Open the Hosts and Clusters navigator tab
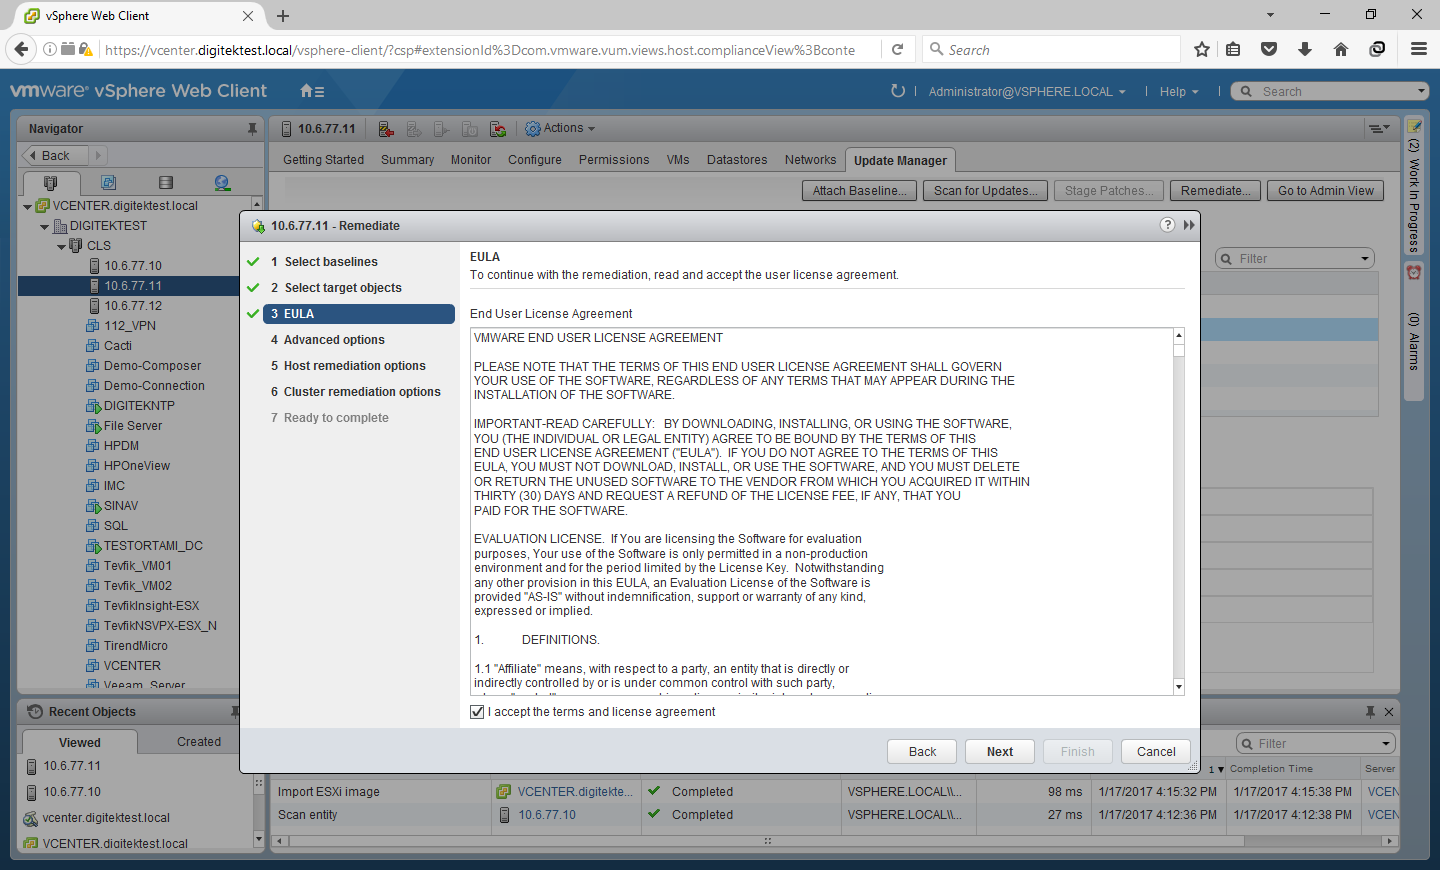 click(x=51, y=183)
